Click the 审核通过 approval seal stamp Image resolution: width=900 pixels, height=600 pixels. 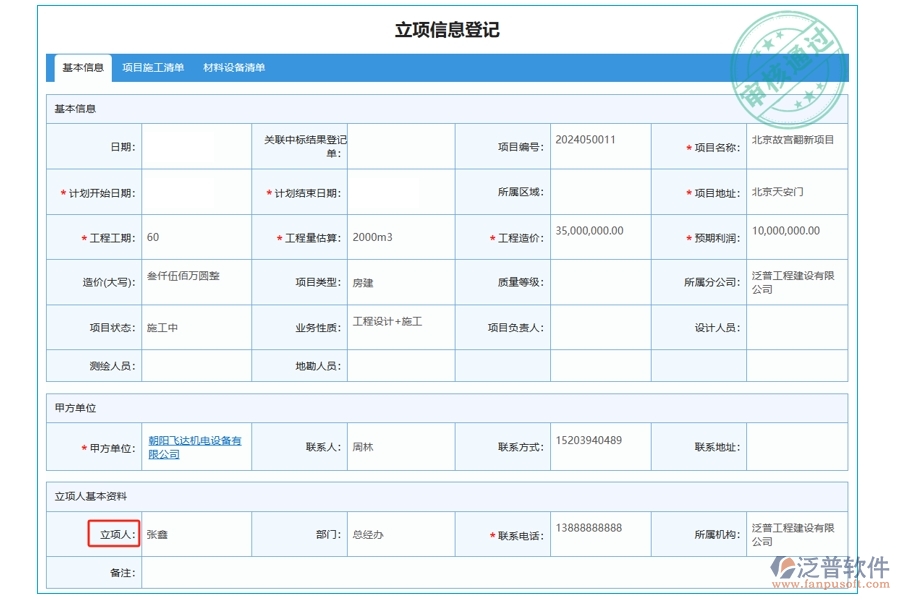pos(789,62)
